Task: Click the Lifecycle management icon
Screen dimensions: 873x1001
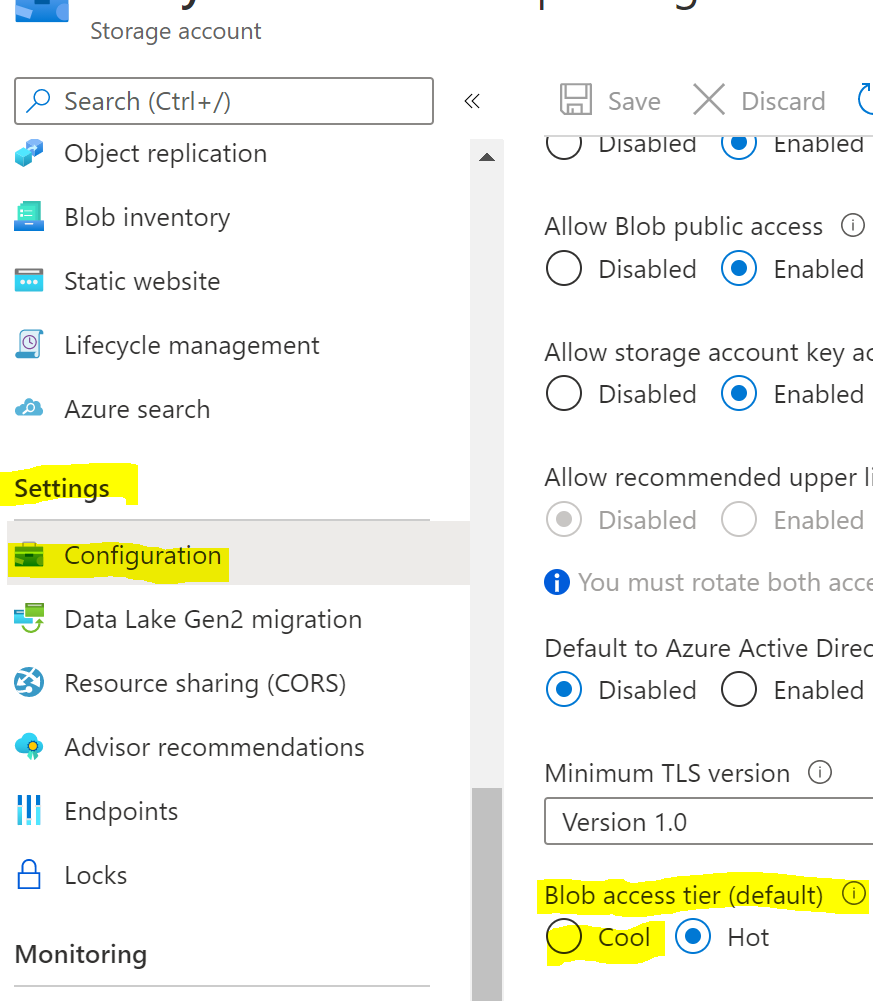Action: pos(29,344)
